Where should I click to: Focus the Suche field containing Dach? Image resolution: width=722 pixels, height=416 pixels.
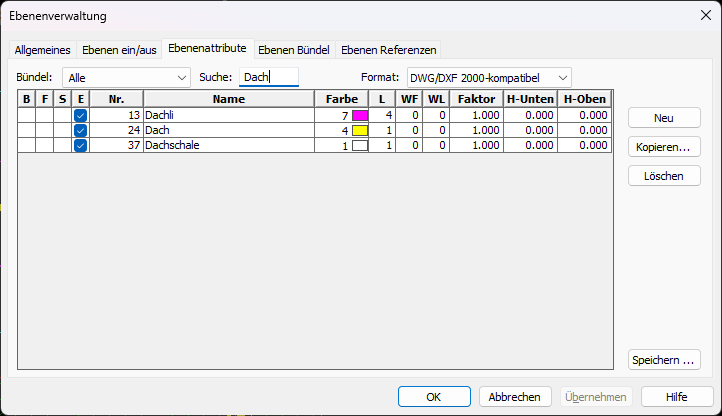[269, 77]
